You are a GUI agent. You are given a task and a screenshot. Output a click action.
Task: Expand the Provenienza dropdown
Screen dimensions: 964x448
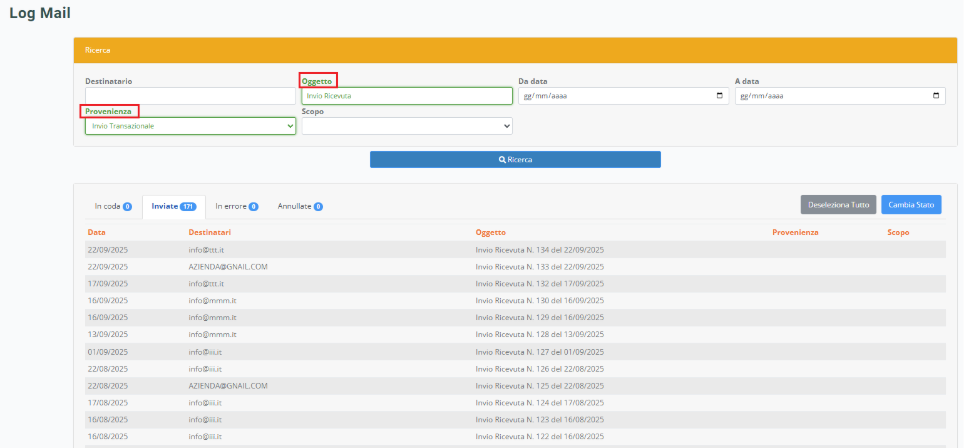[190, 126]
